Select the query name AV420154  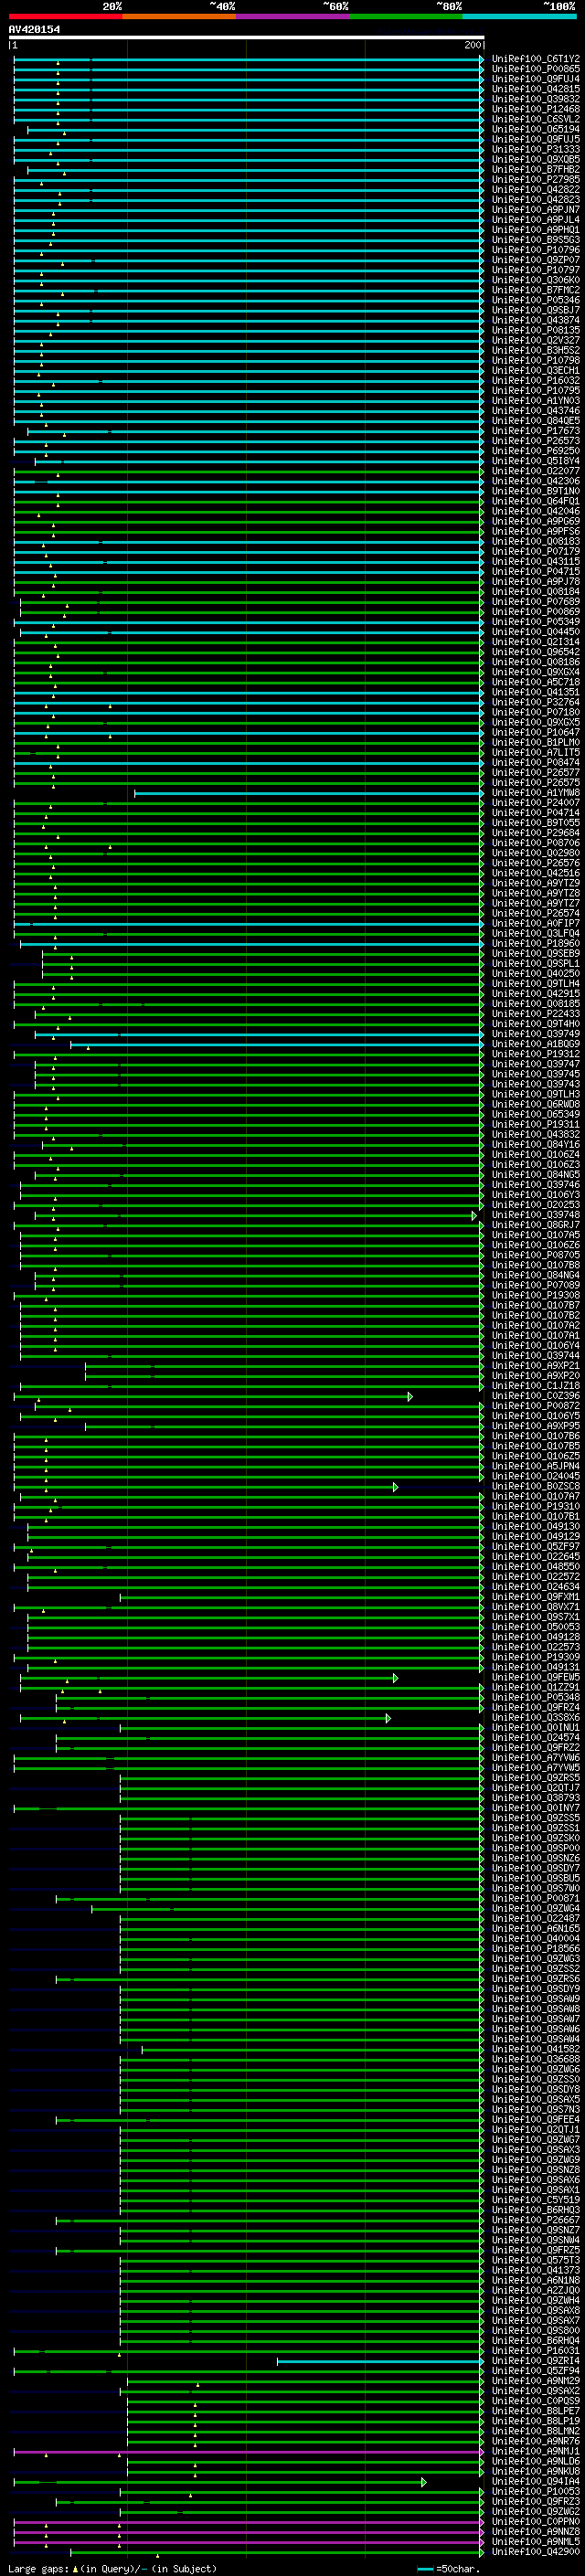click(35, 29)
